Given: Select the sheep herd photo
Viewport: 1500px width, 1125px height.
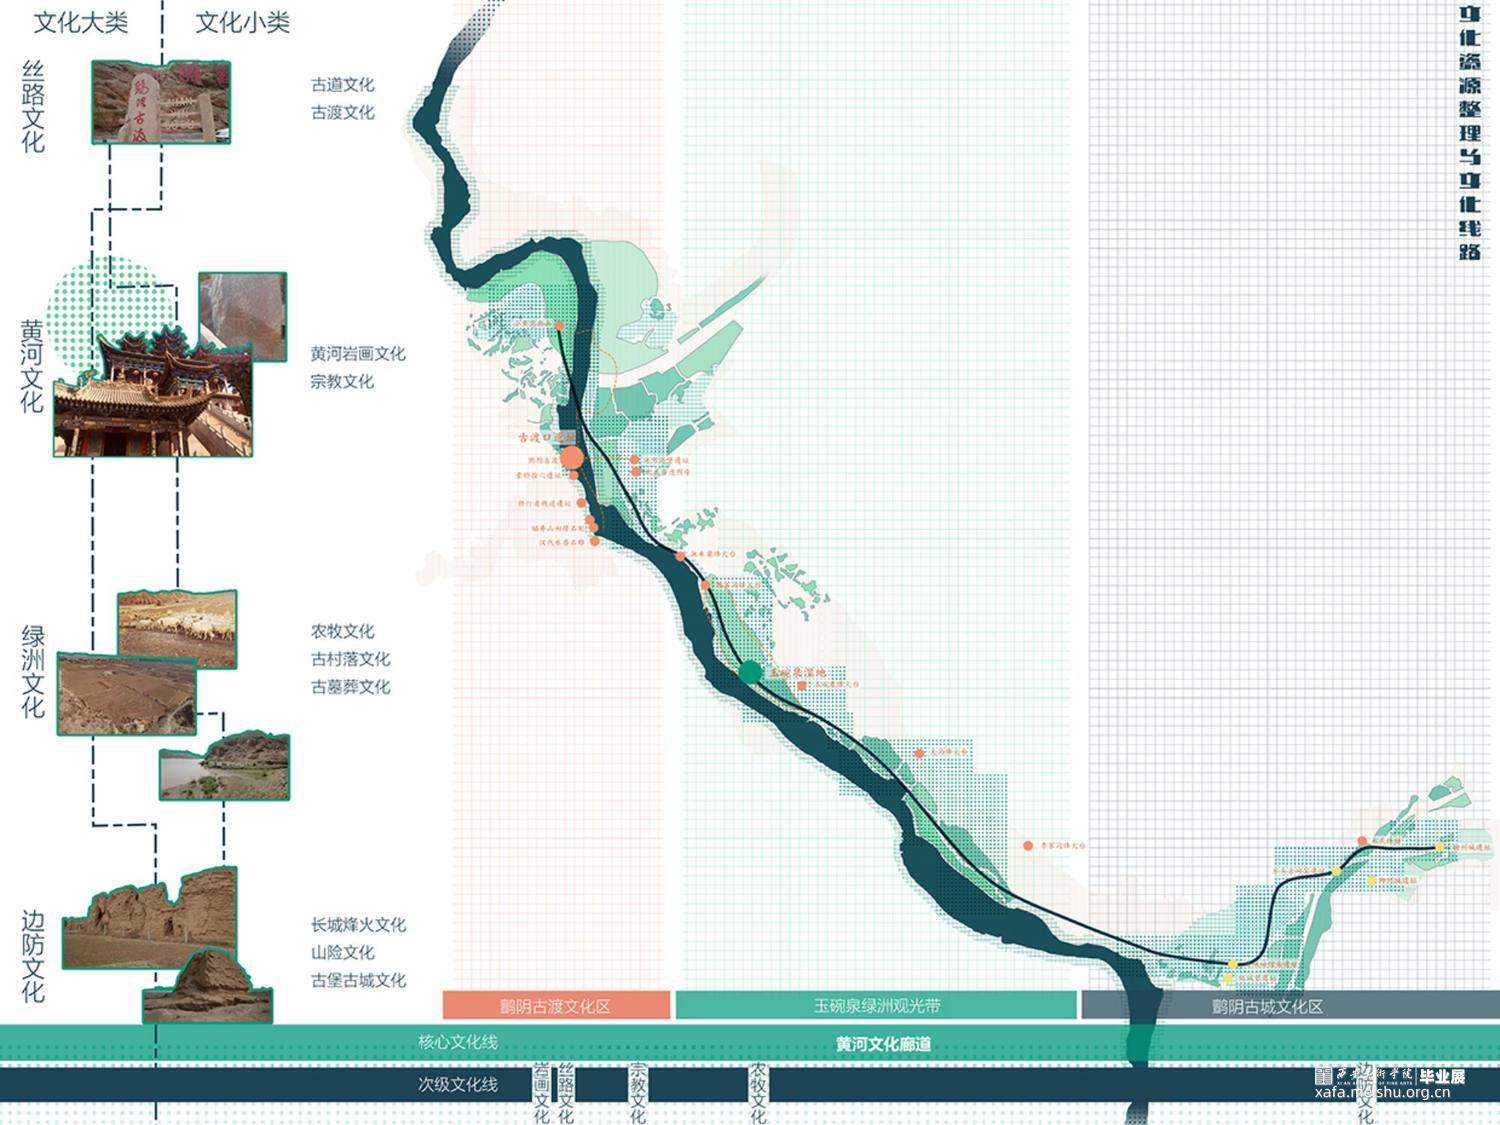Looking at the screenshot, I should (x=178, y=628).
